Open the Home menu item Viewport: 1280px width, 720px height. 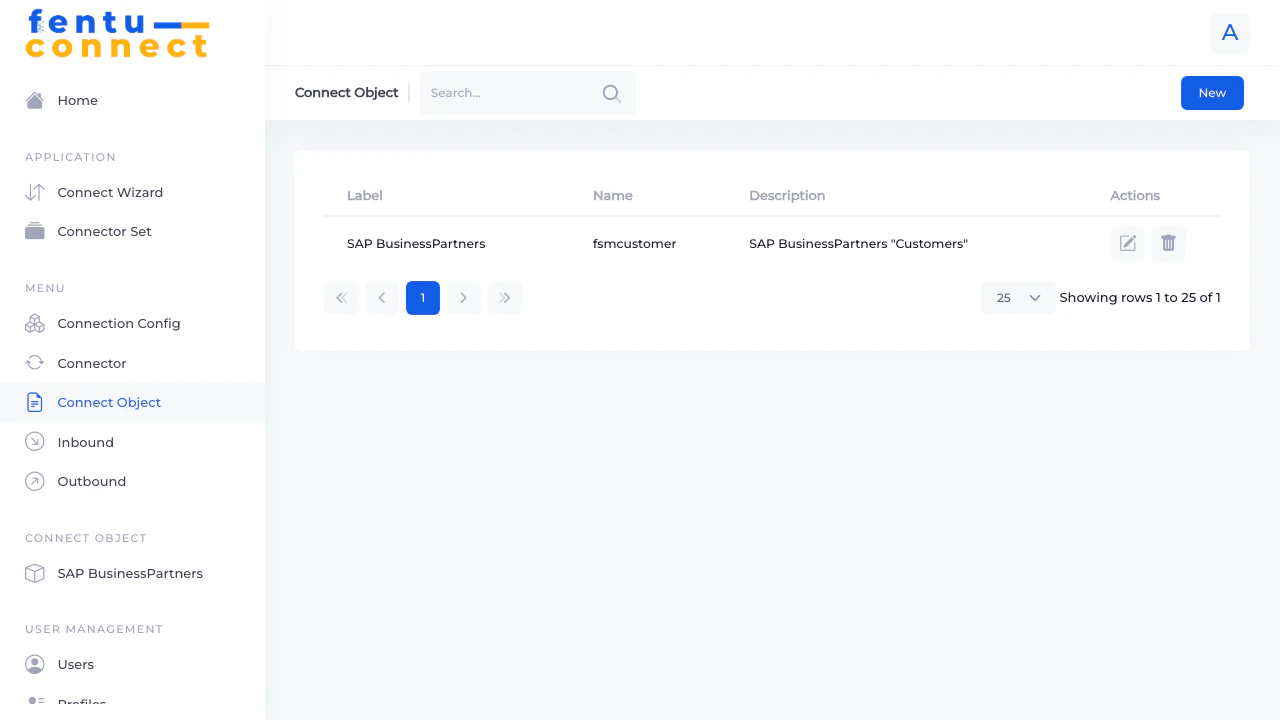point(77,100)
